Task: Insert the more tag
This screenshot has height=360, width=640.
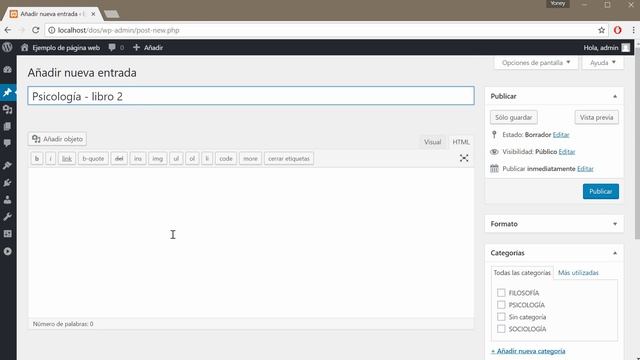Action: (x=250, y=158)
